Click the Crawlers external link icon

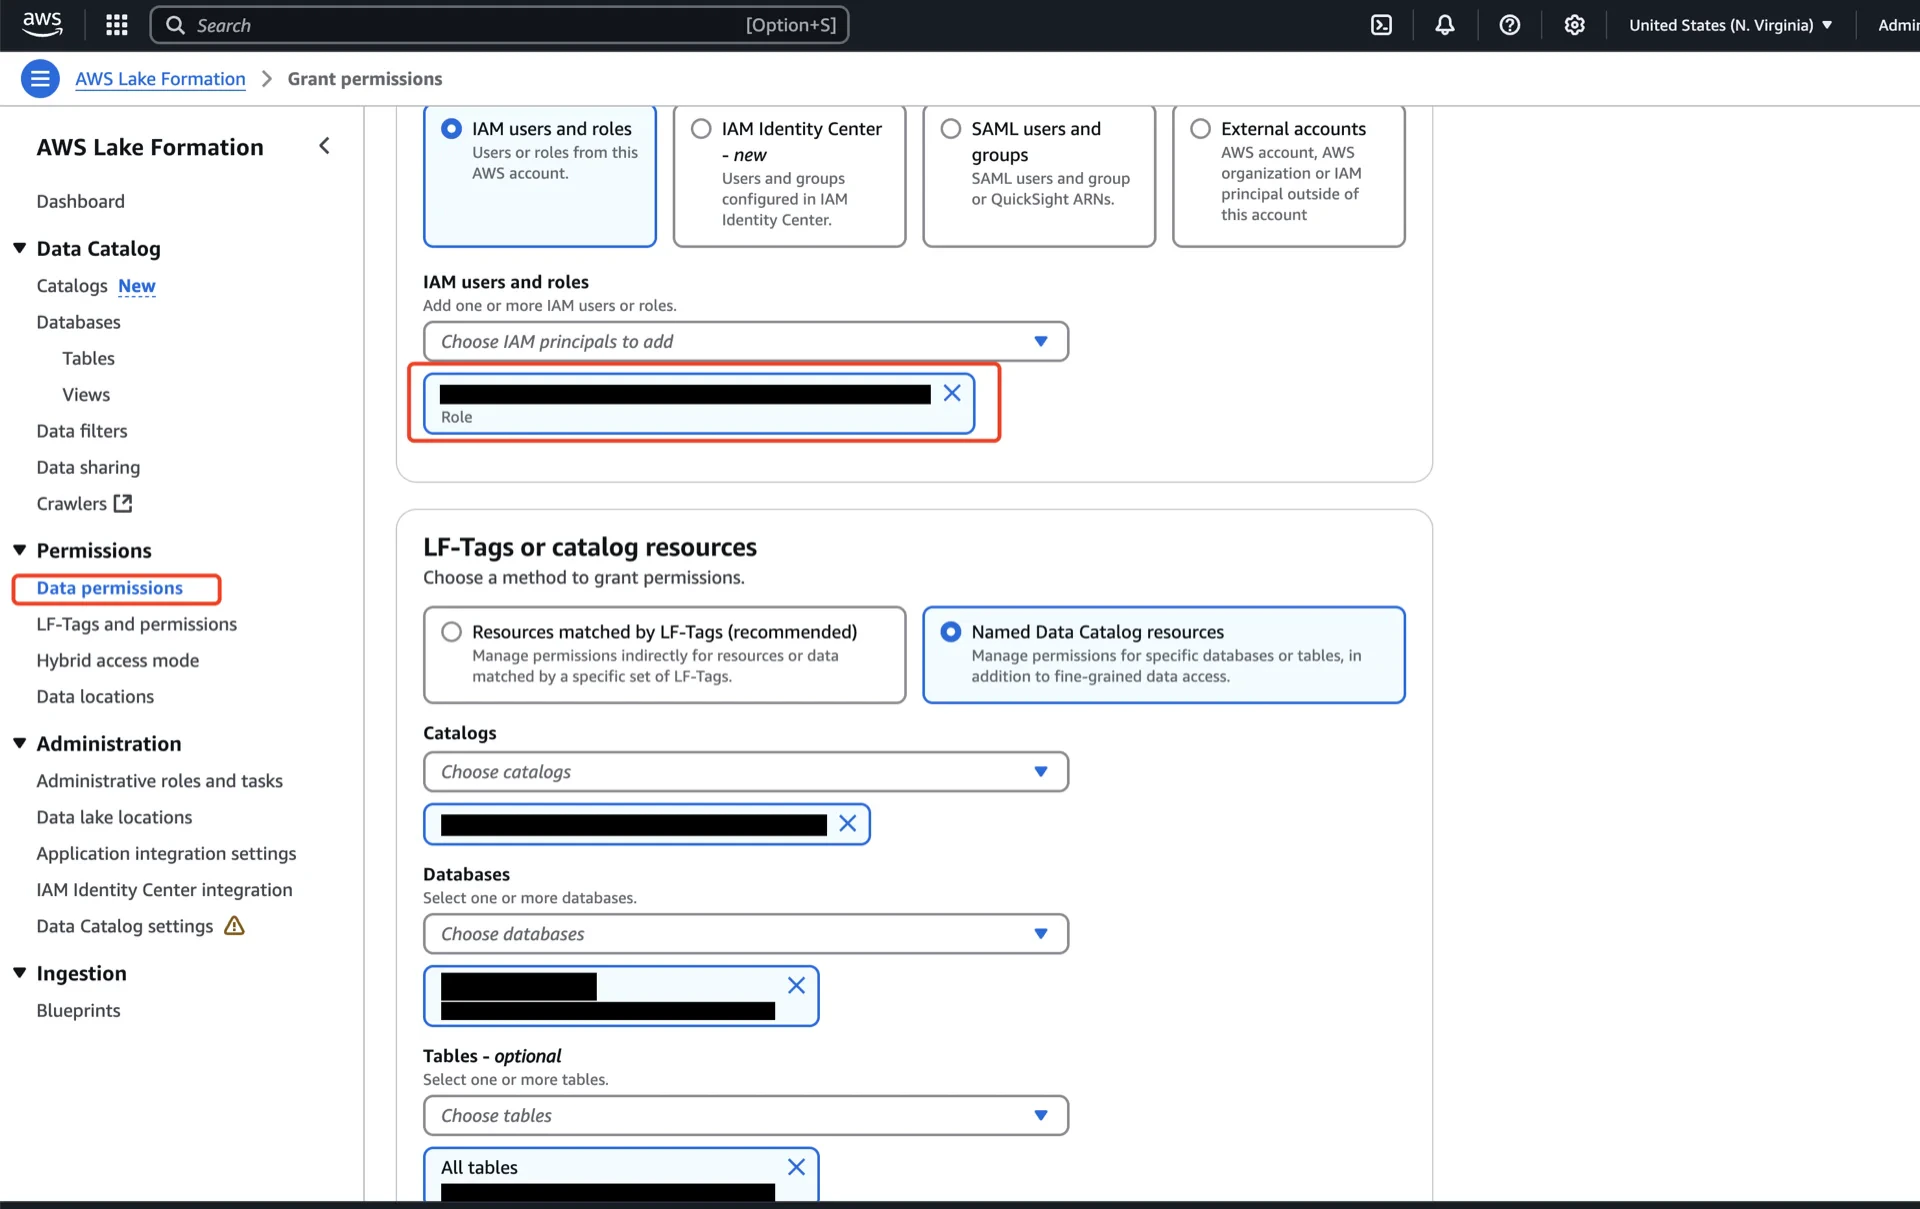[123, 503]
